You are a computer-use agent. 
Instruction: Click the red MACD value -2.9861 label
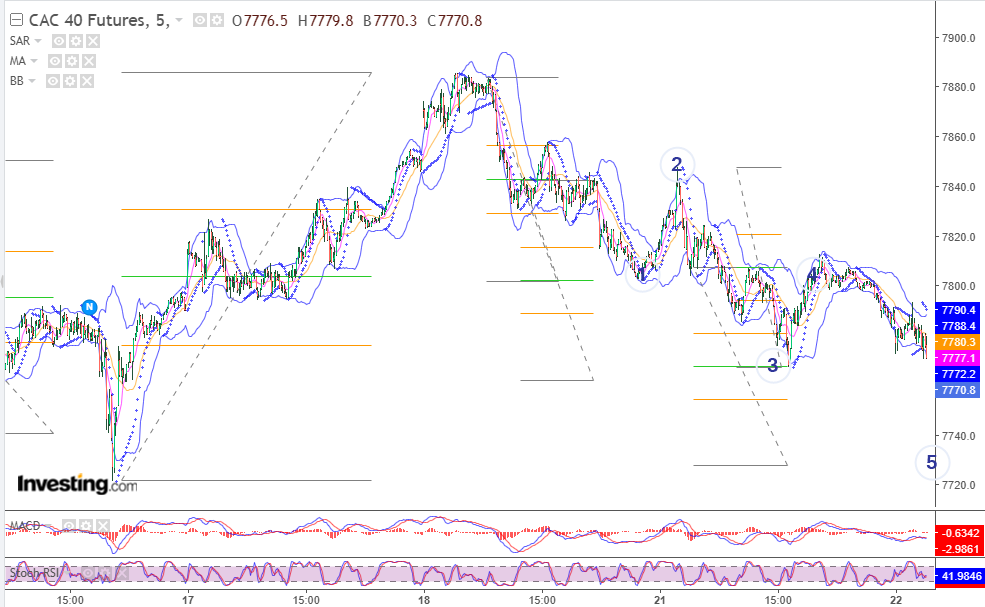[x=957, y=549]
